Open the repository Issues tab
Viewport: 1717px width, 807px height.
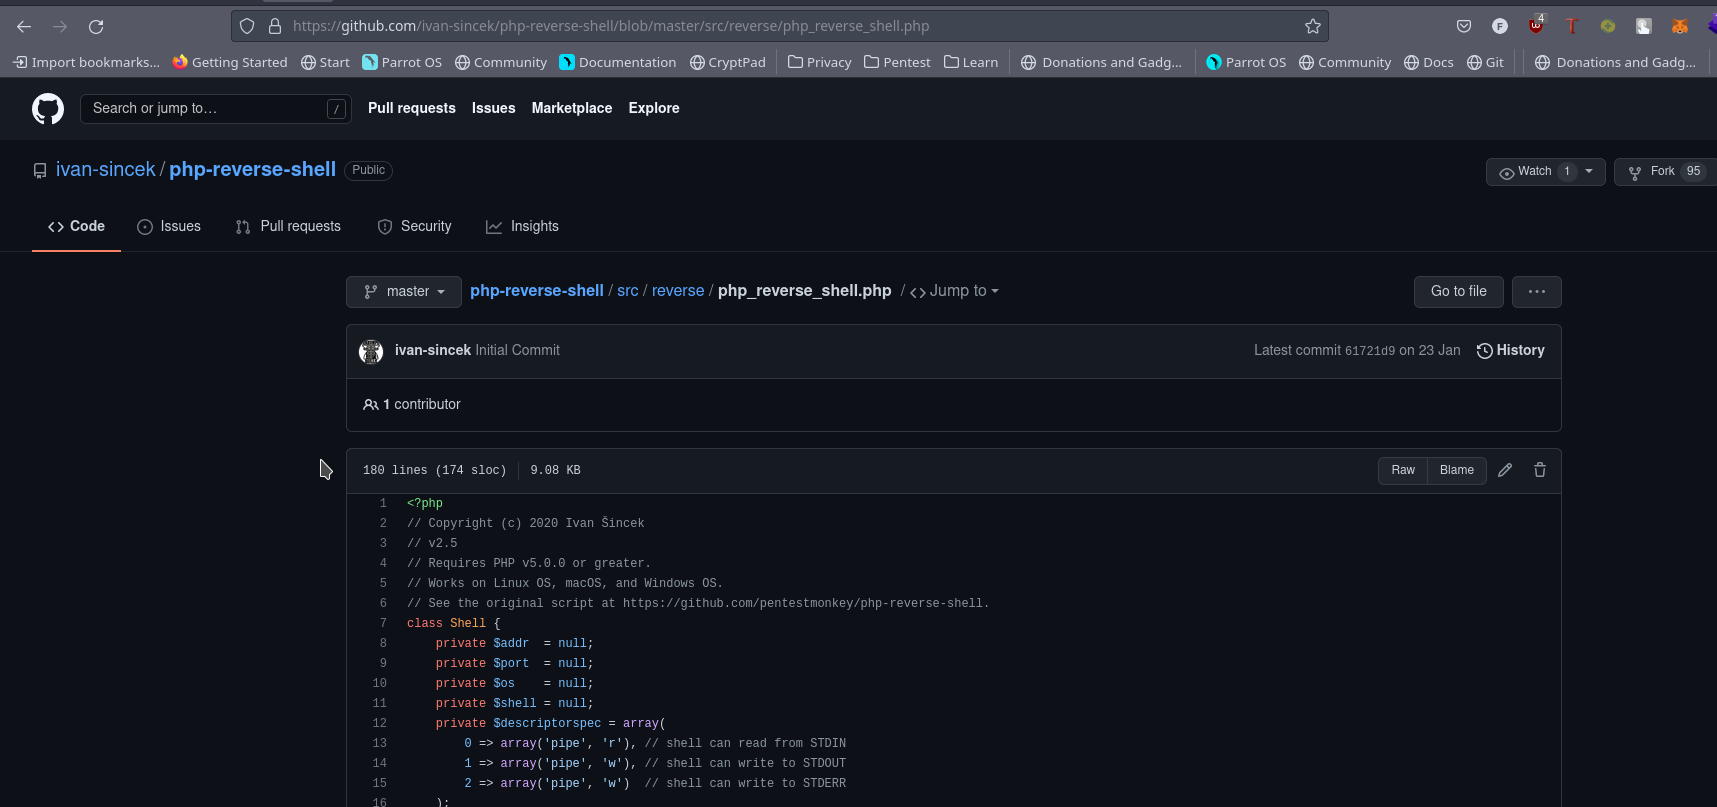coord(169,227)
